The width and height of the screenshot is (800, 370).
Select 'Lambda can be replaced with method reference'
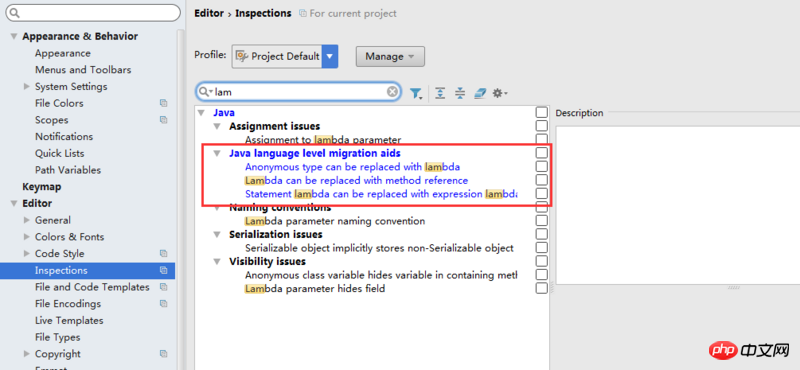pyautogui.click(x=357, y=180)
